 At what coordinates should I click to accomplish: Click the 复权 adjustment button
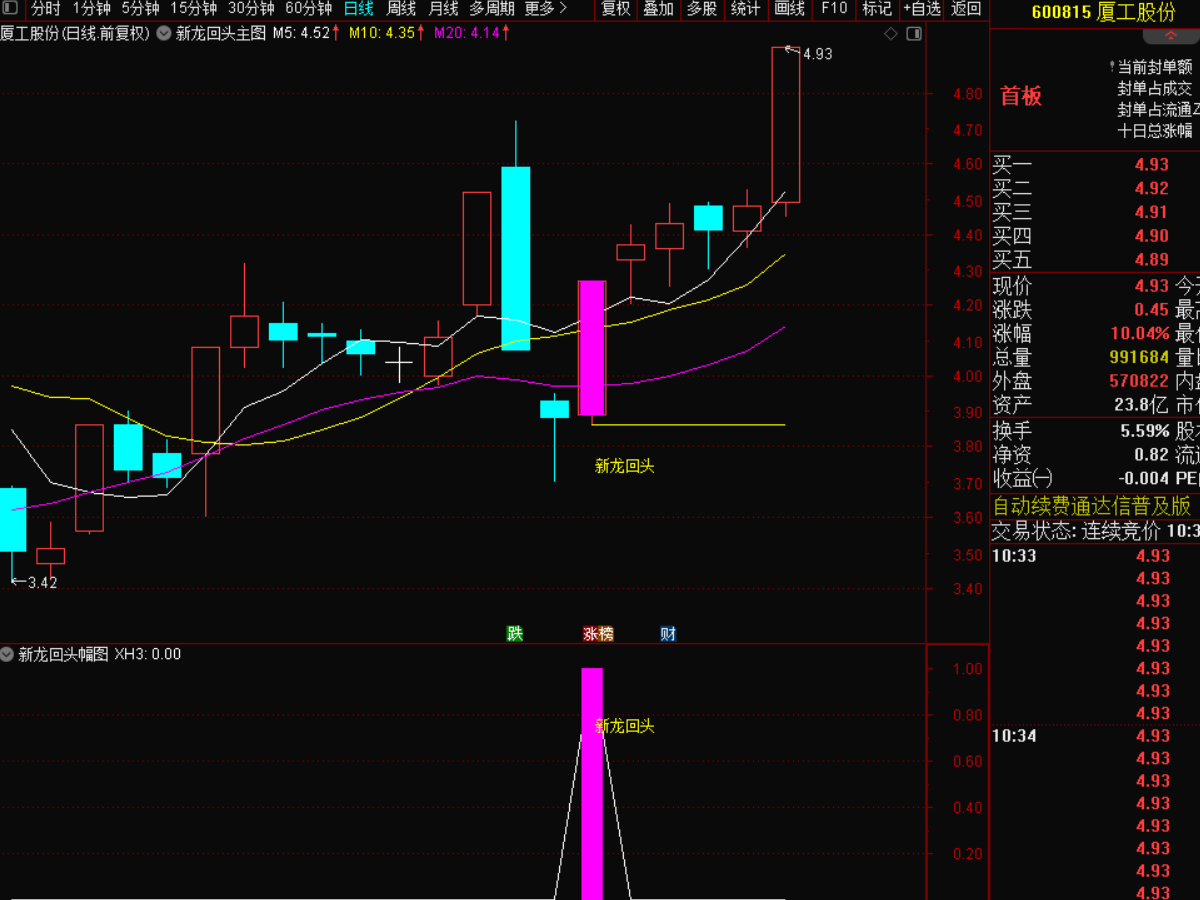[x=616, y=9]
